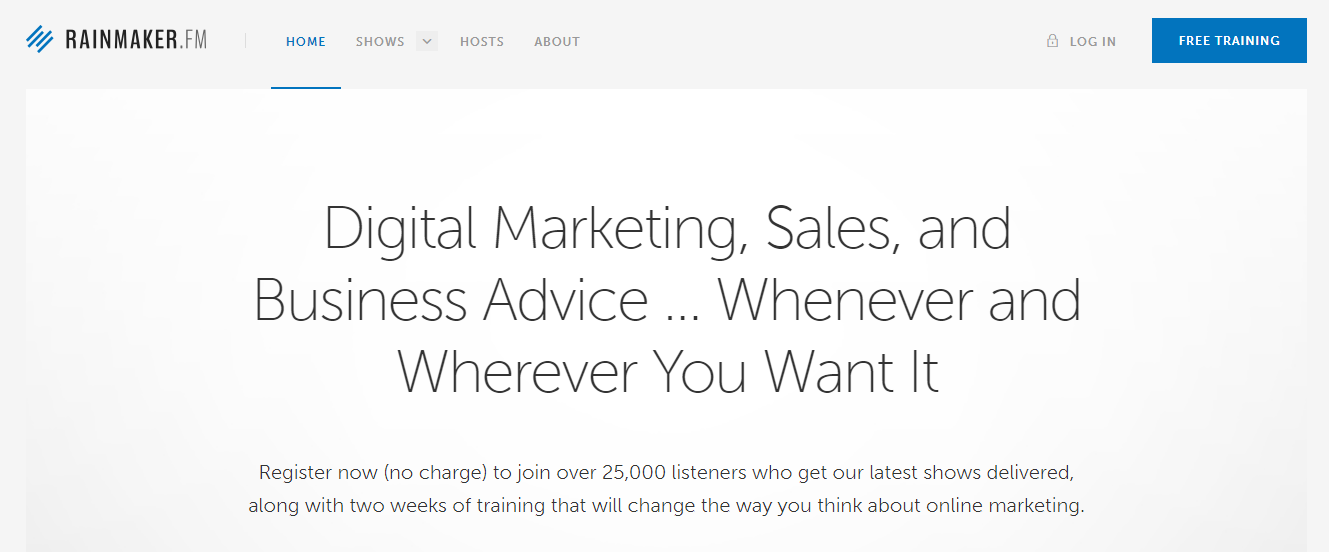Image resolution: width=1329 pixels, height=552 pixels.
Task: Click the blue underline beneath HOME
Action: (x=306, y=88)
